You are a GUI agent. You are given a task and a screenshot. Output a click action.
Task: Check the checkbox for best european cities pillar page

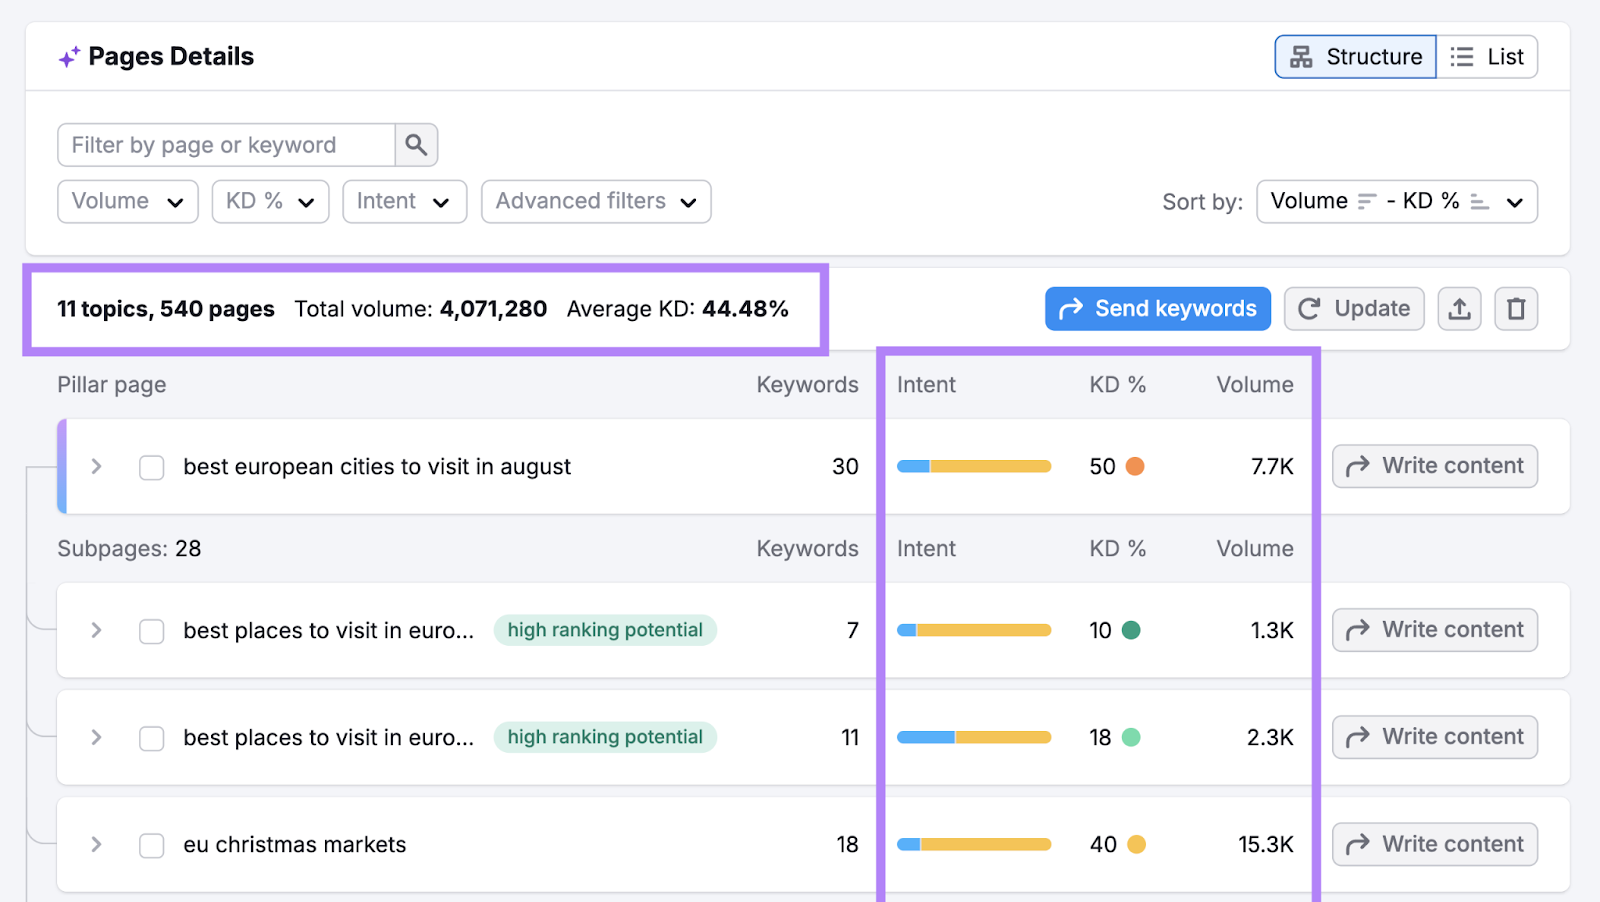151,466
